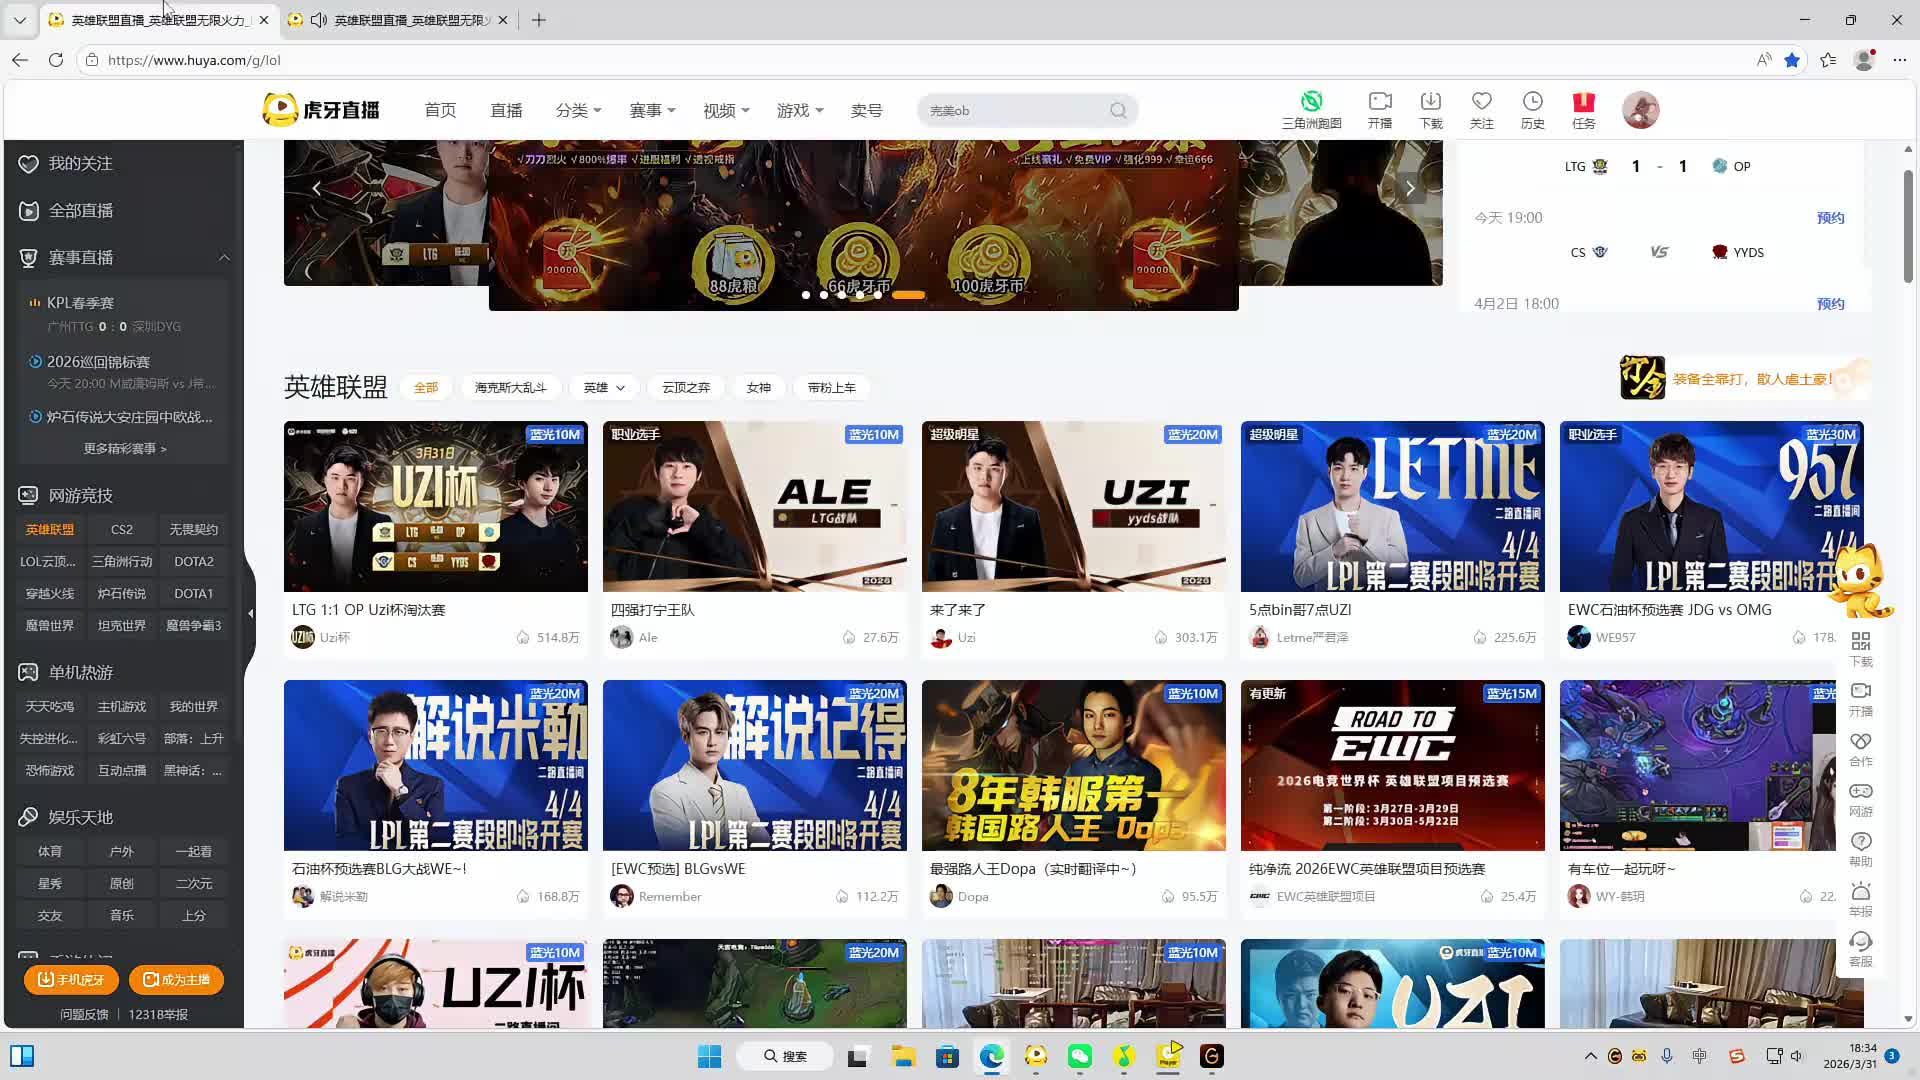Open the 开播 camera icon in header
The height and width of the screenshot is (1080, 1920).
[1380, 102]
